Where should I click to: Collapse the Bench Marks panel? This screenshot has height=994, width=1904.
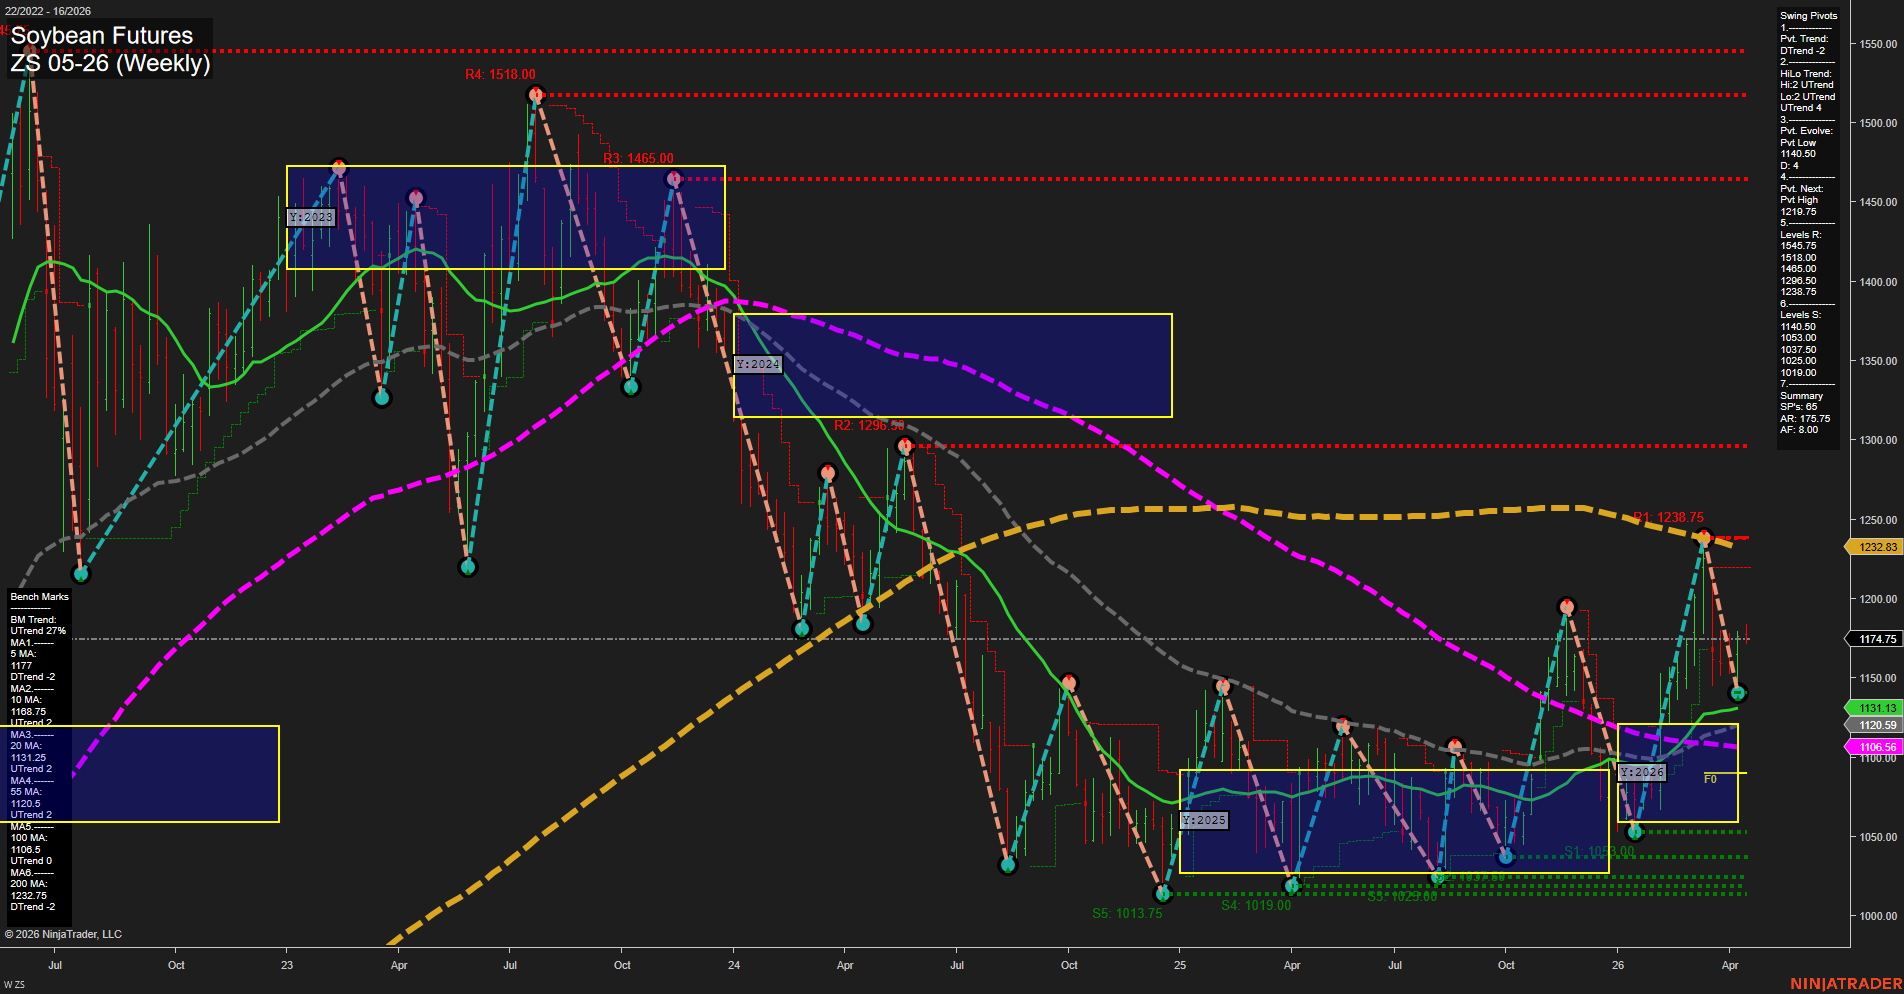[x=37, y=596]
